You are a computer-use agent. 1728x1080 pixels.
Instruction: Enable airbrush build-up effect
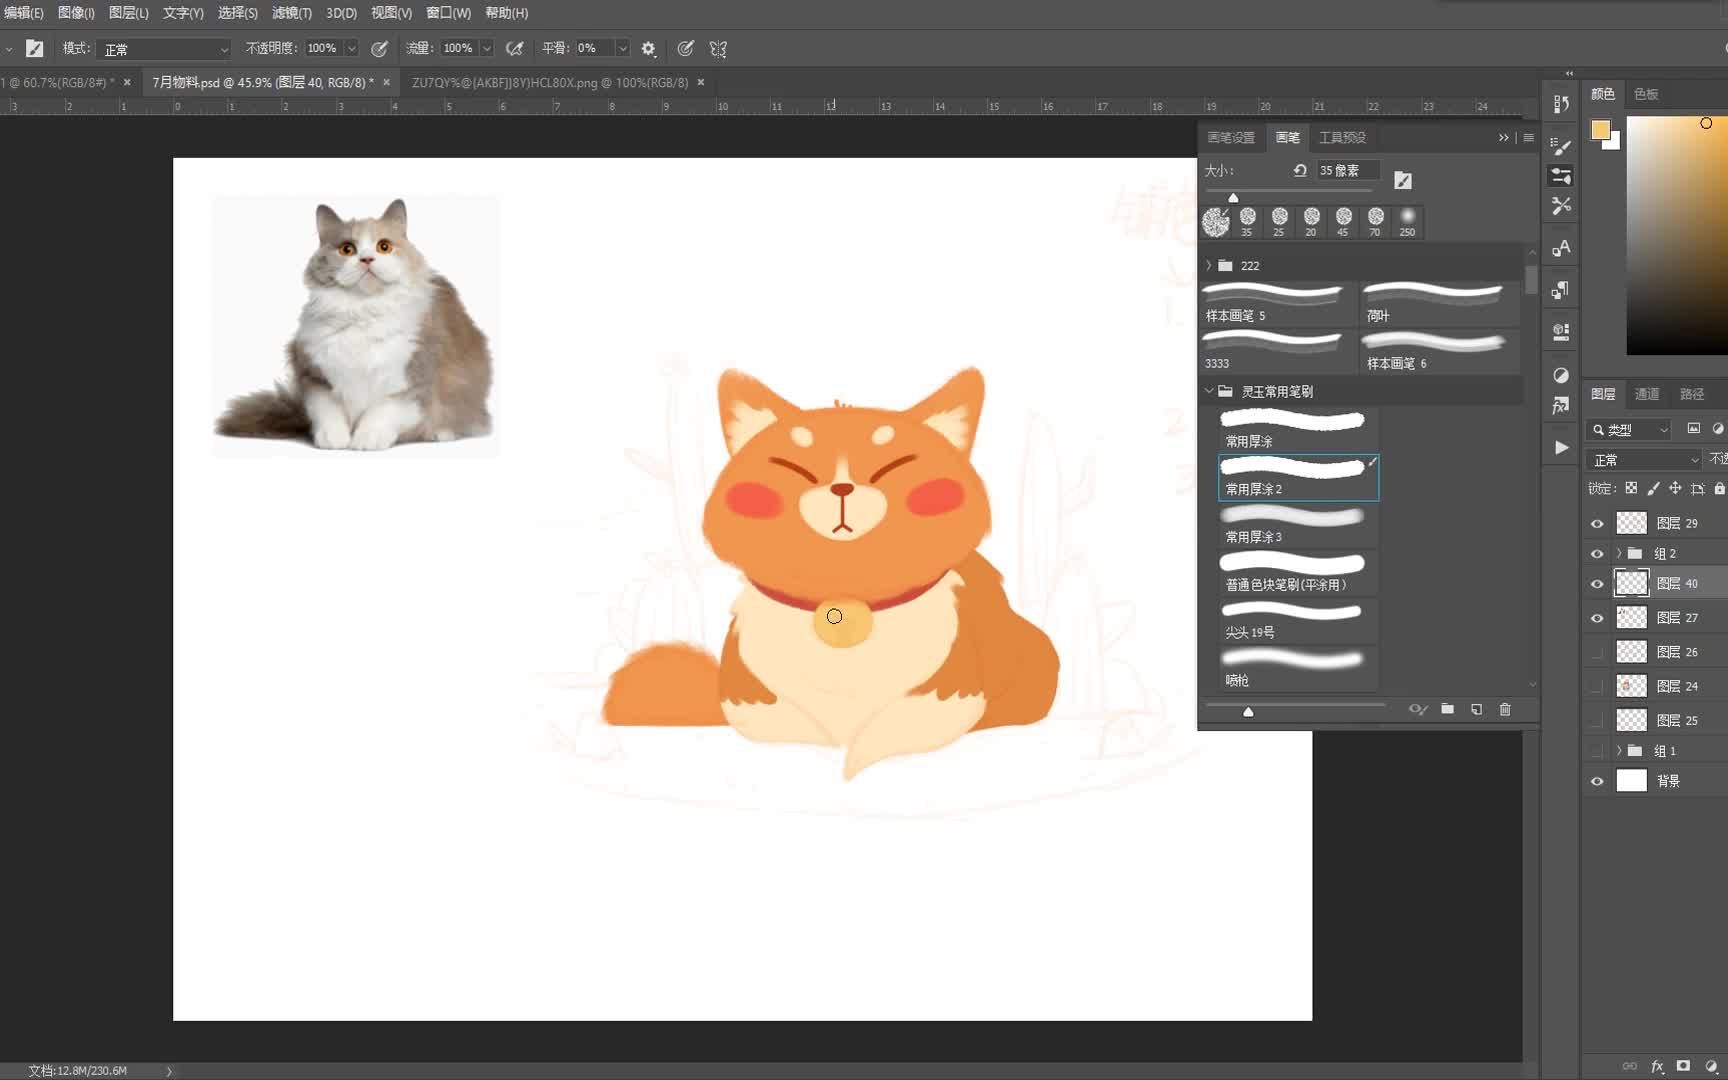514,48
